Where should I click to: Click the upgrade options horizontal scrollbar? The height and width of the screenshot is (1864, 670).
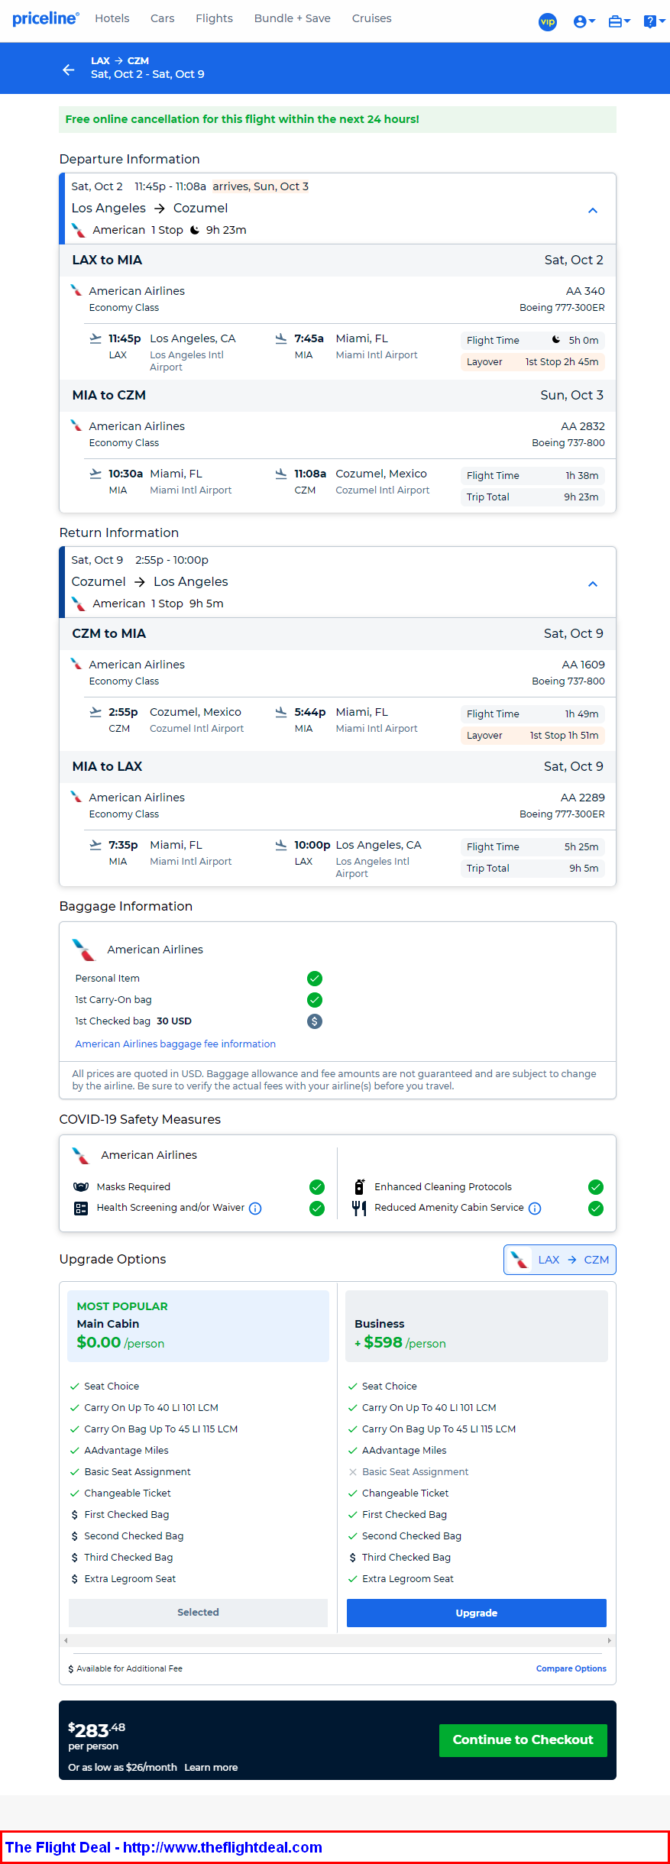(337, 1641)
